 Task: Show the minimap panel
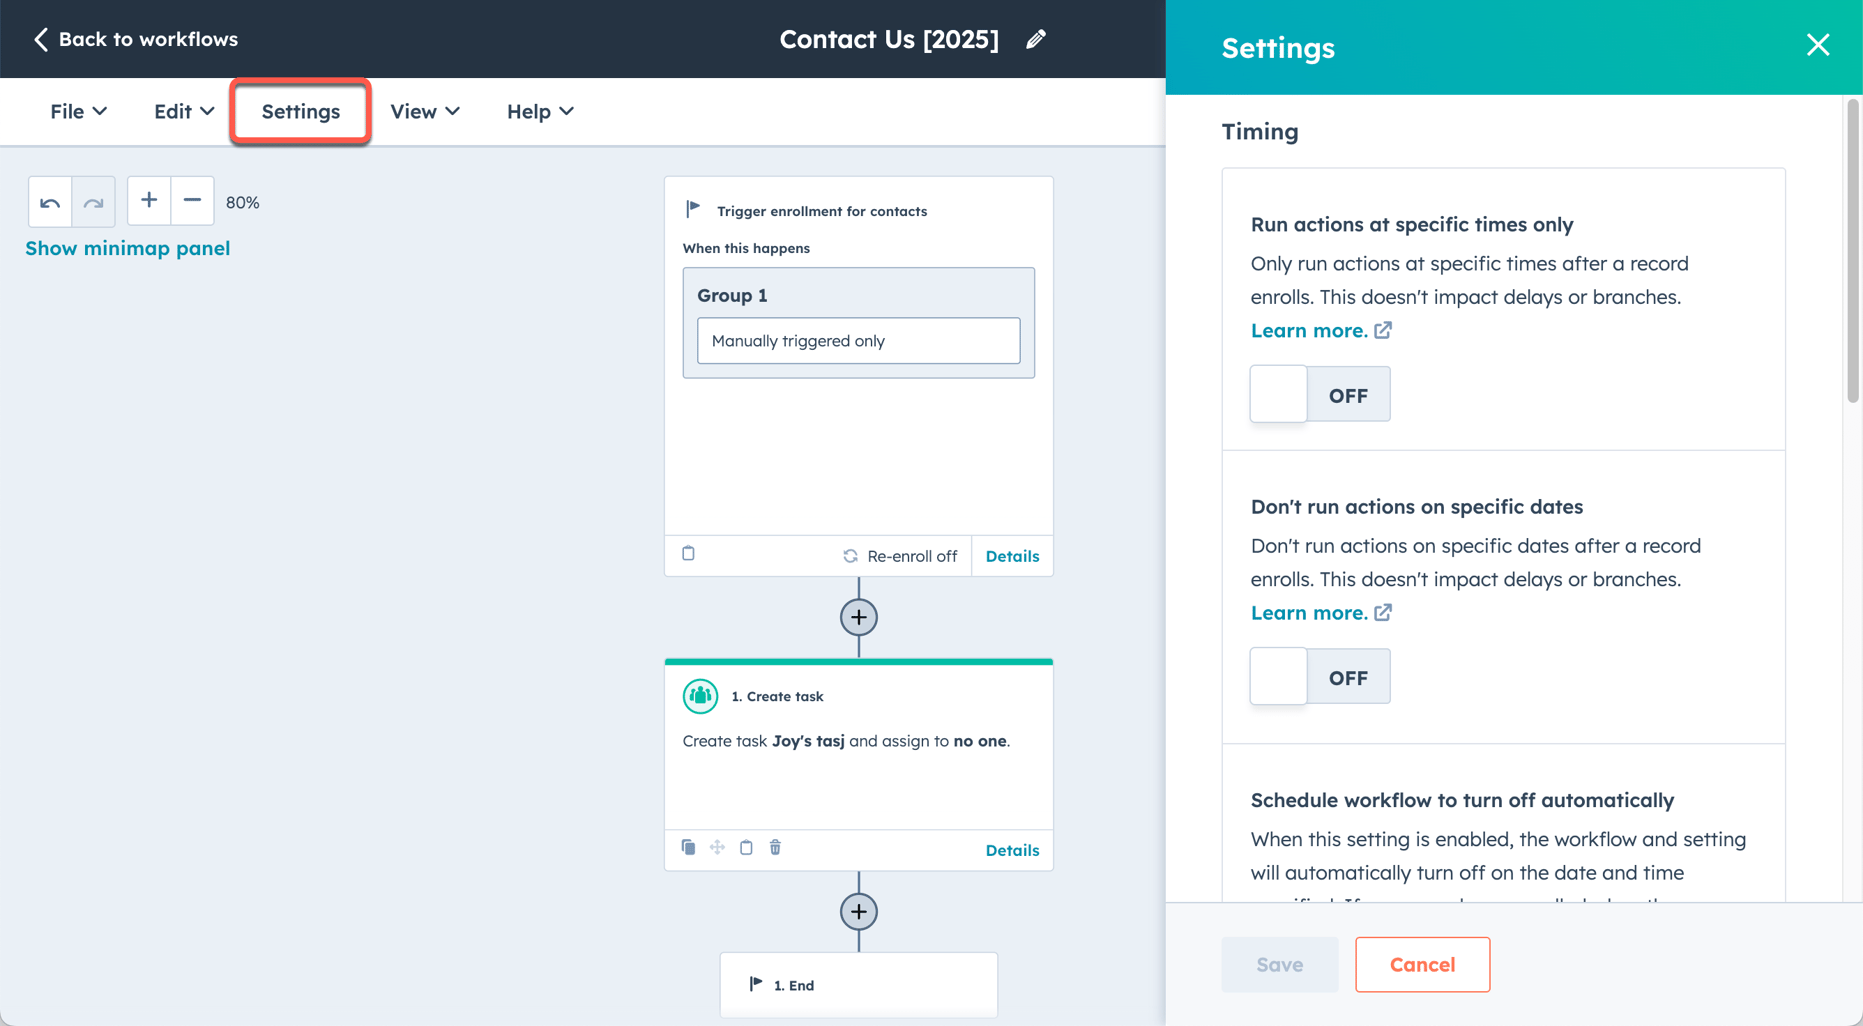(127, 248)
